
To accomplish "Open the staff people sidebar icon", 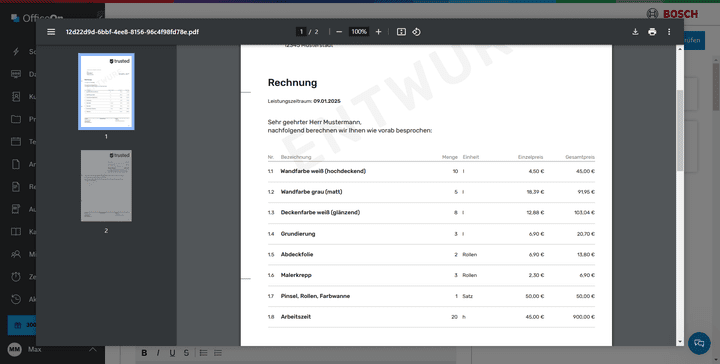I will tap(16, 254).
